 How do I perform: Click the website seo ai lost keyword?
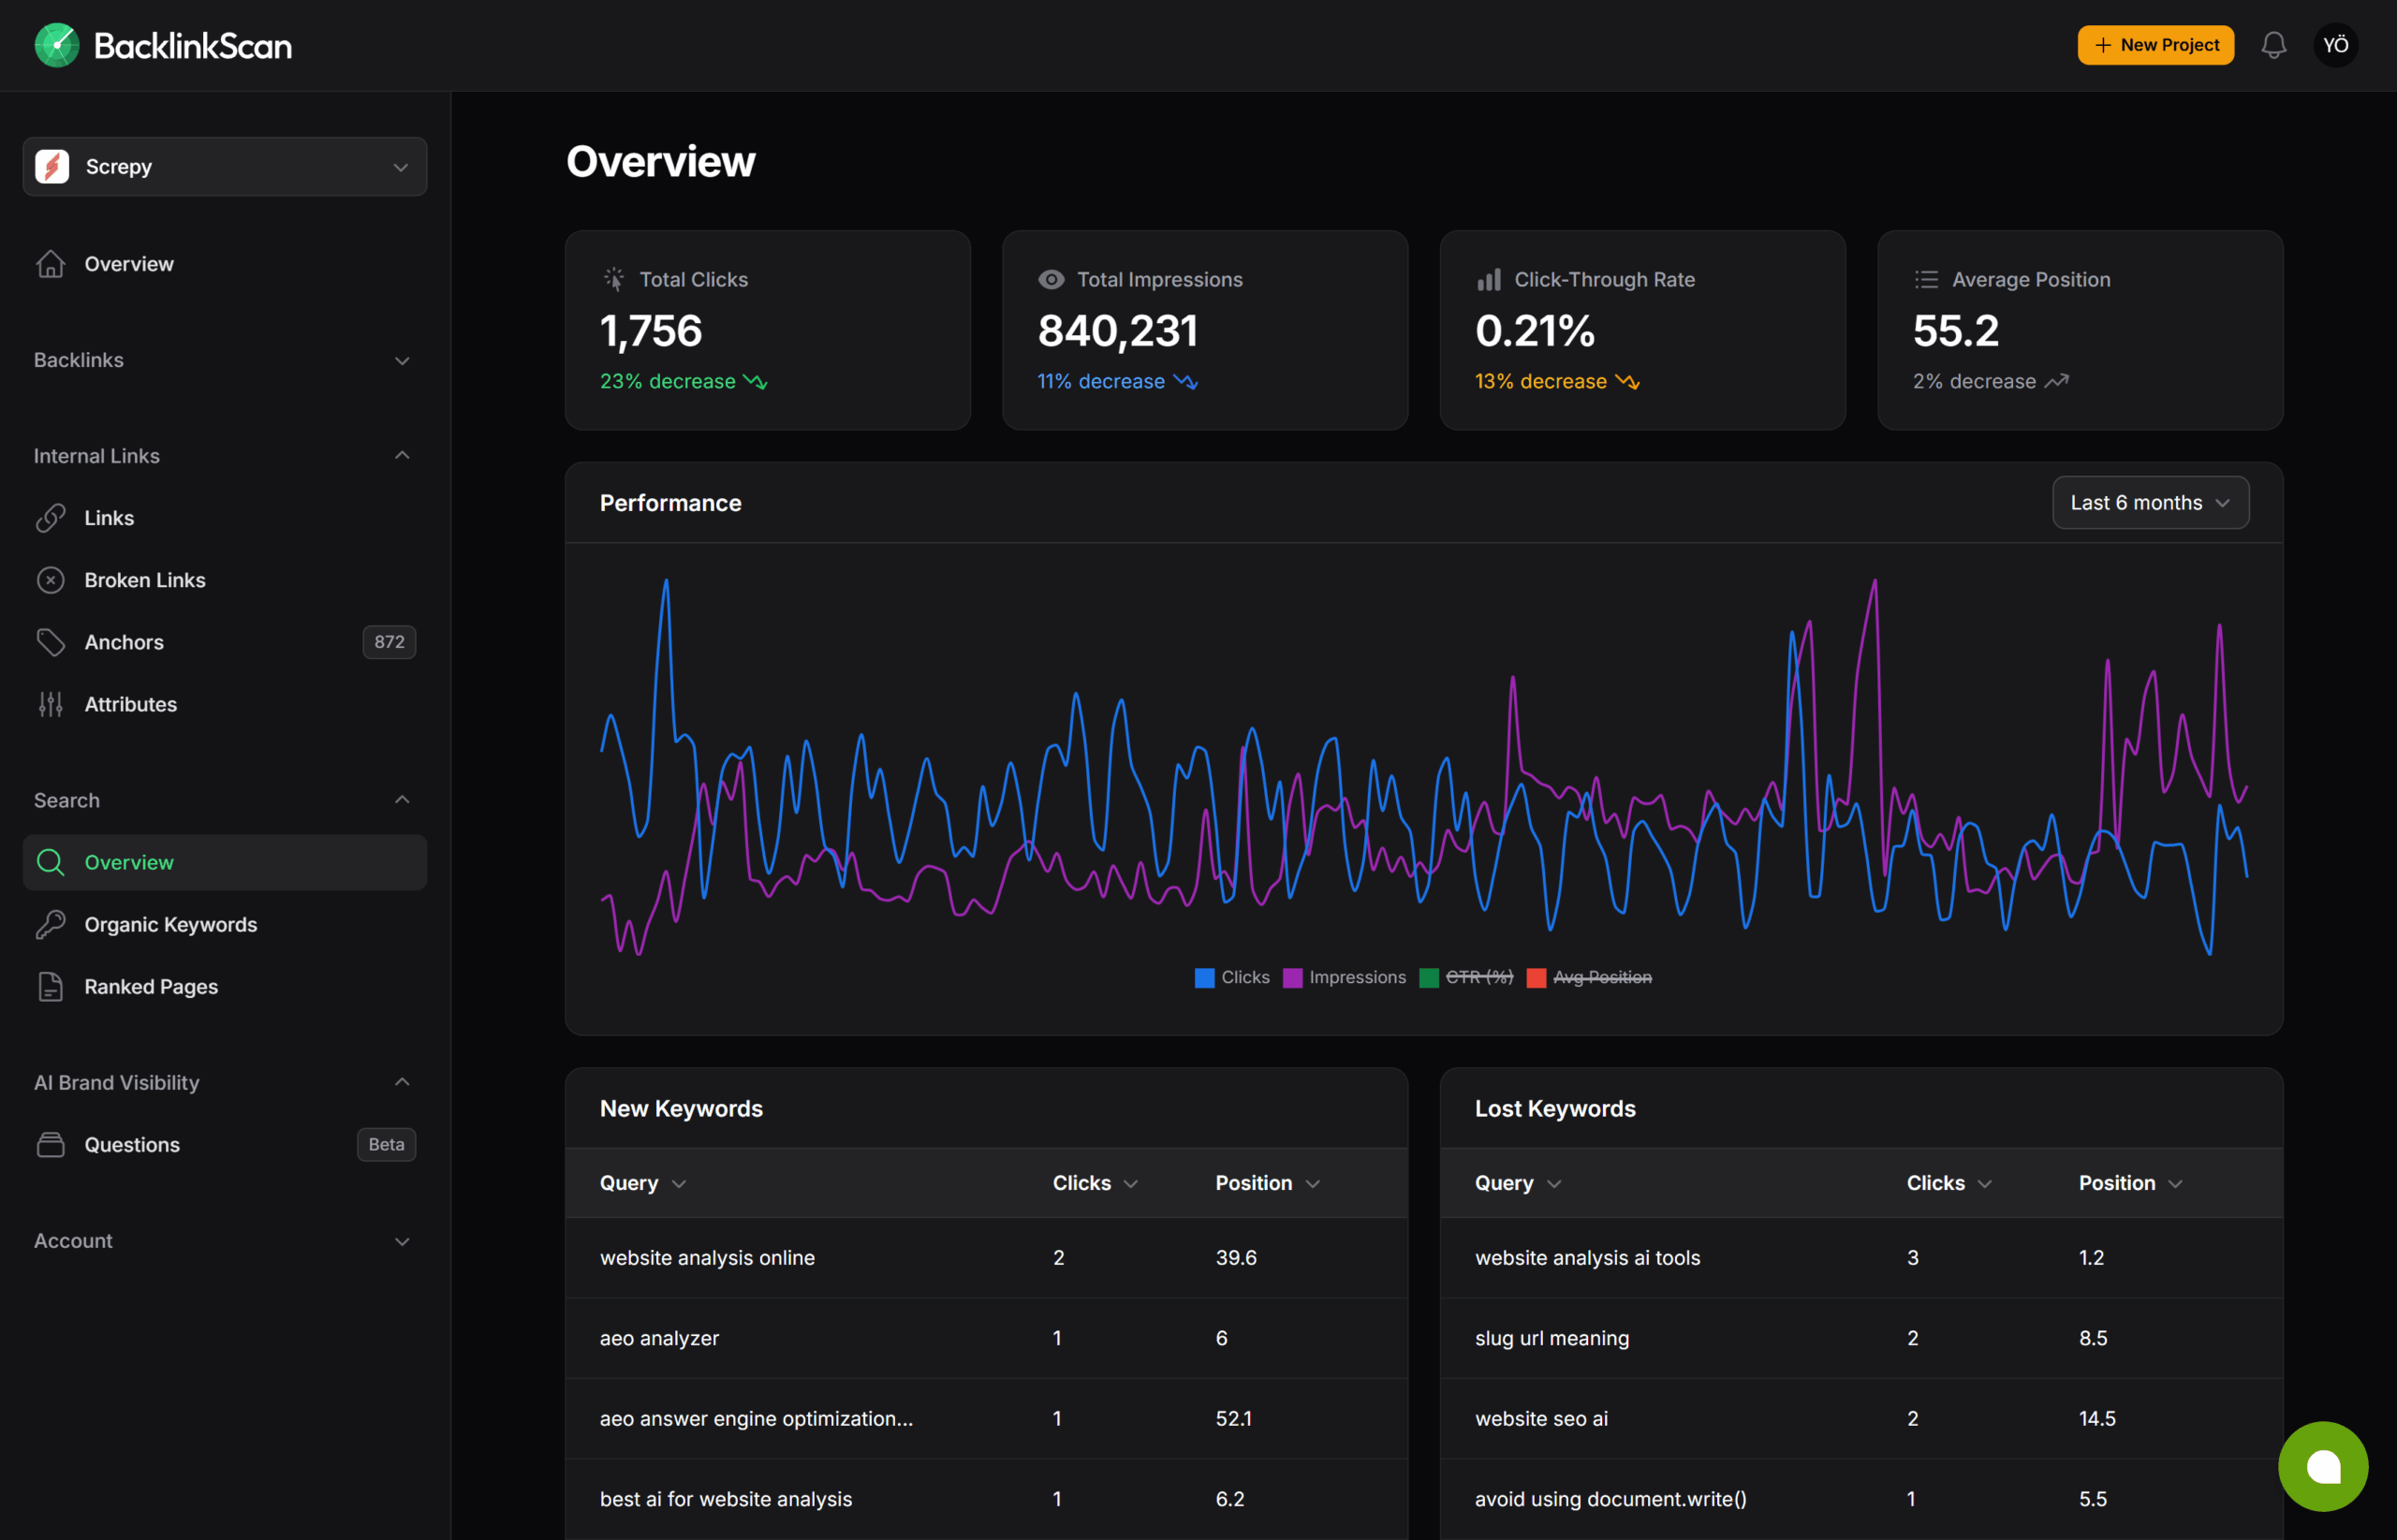[1541, 1418]
